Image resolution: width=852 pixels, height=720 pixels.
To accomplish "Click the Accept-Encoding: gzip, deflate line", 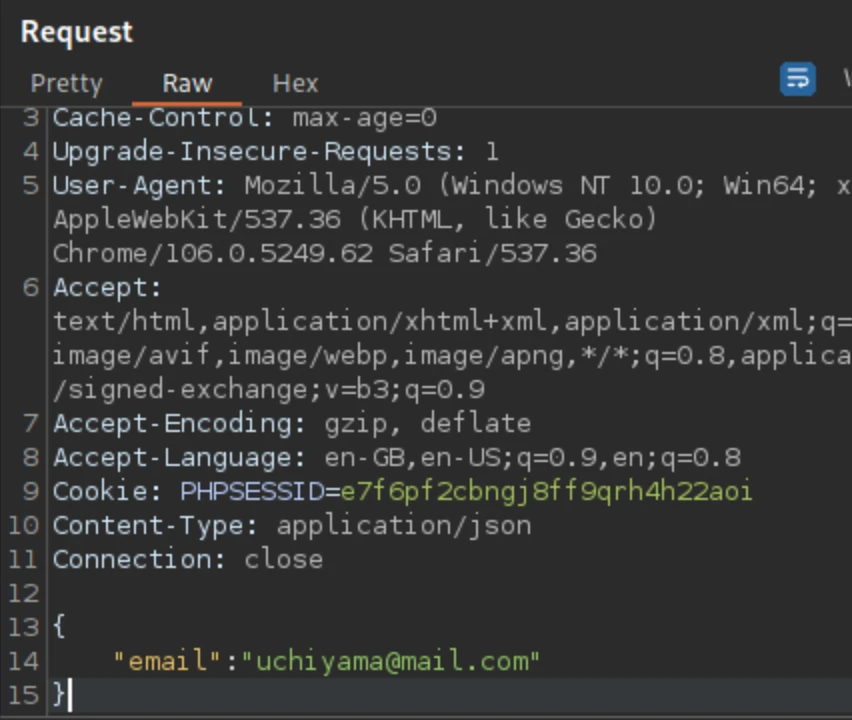I will tap(292, 424).
